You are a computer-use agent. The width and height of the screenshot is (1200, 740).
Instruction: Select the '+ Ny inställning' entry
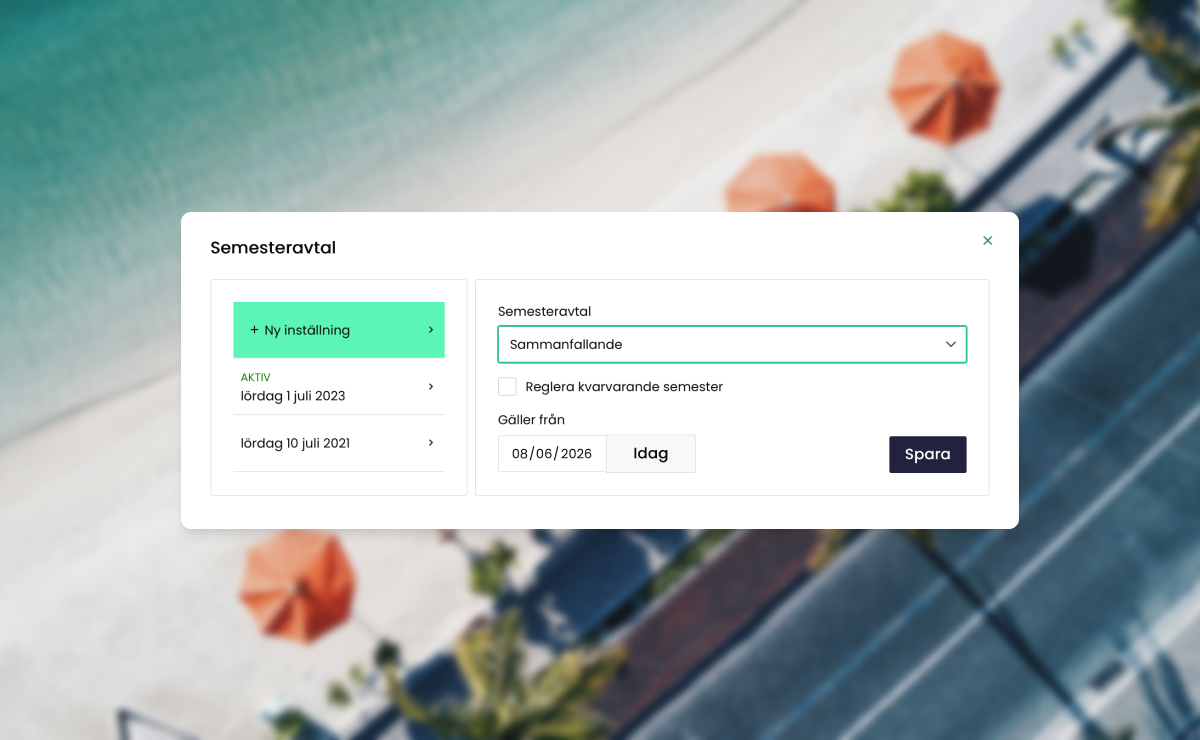click(x=339, y=330)
